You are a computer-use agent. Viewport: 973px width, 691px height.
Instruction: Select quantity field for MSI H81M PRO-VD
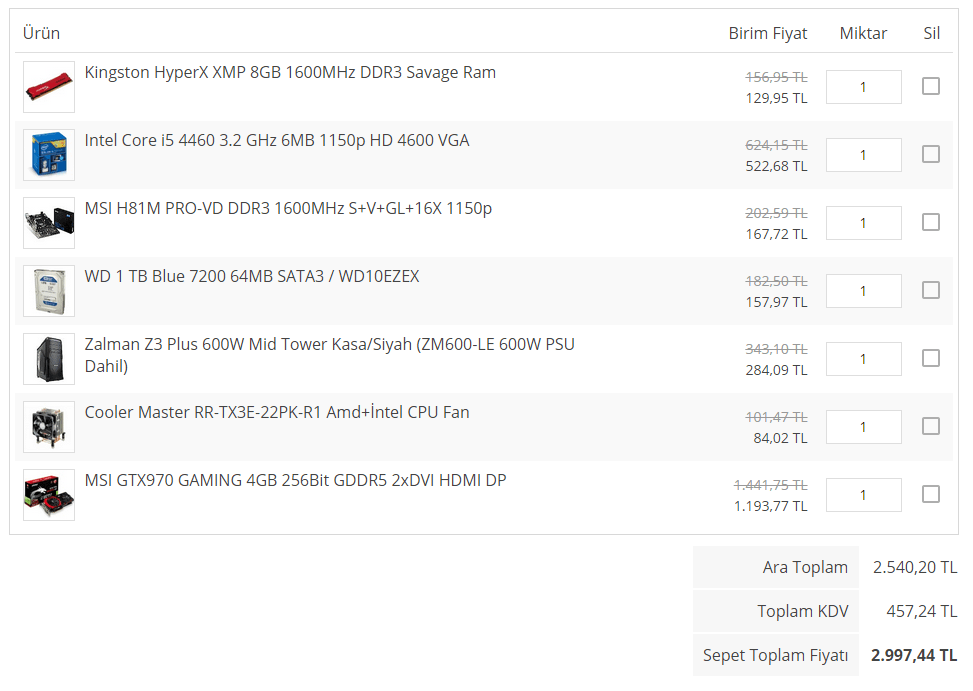click(863, 223)
